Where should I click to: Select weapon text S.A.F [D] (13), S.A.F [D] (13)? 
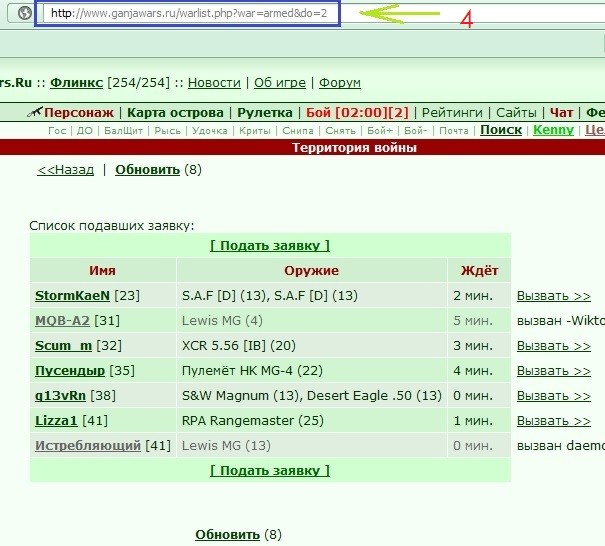click(270, 296)
